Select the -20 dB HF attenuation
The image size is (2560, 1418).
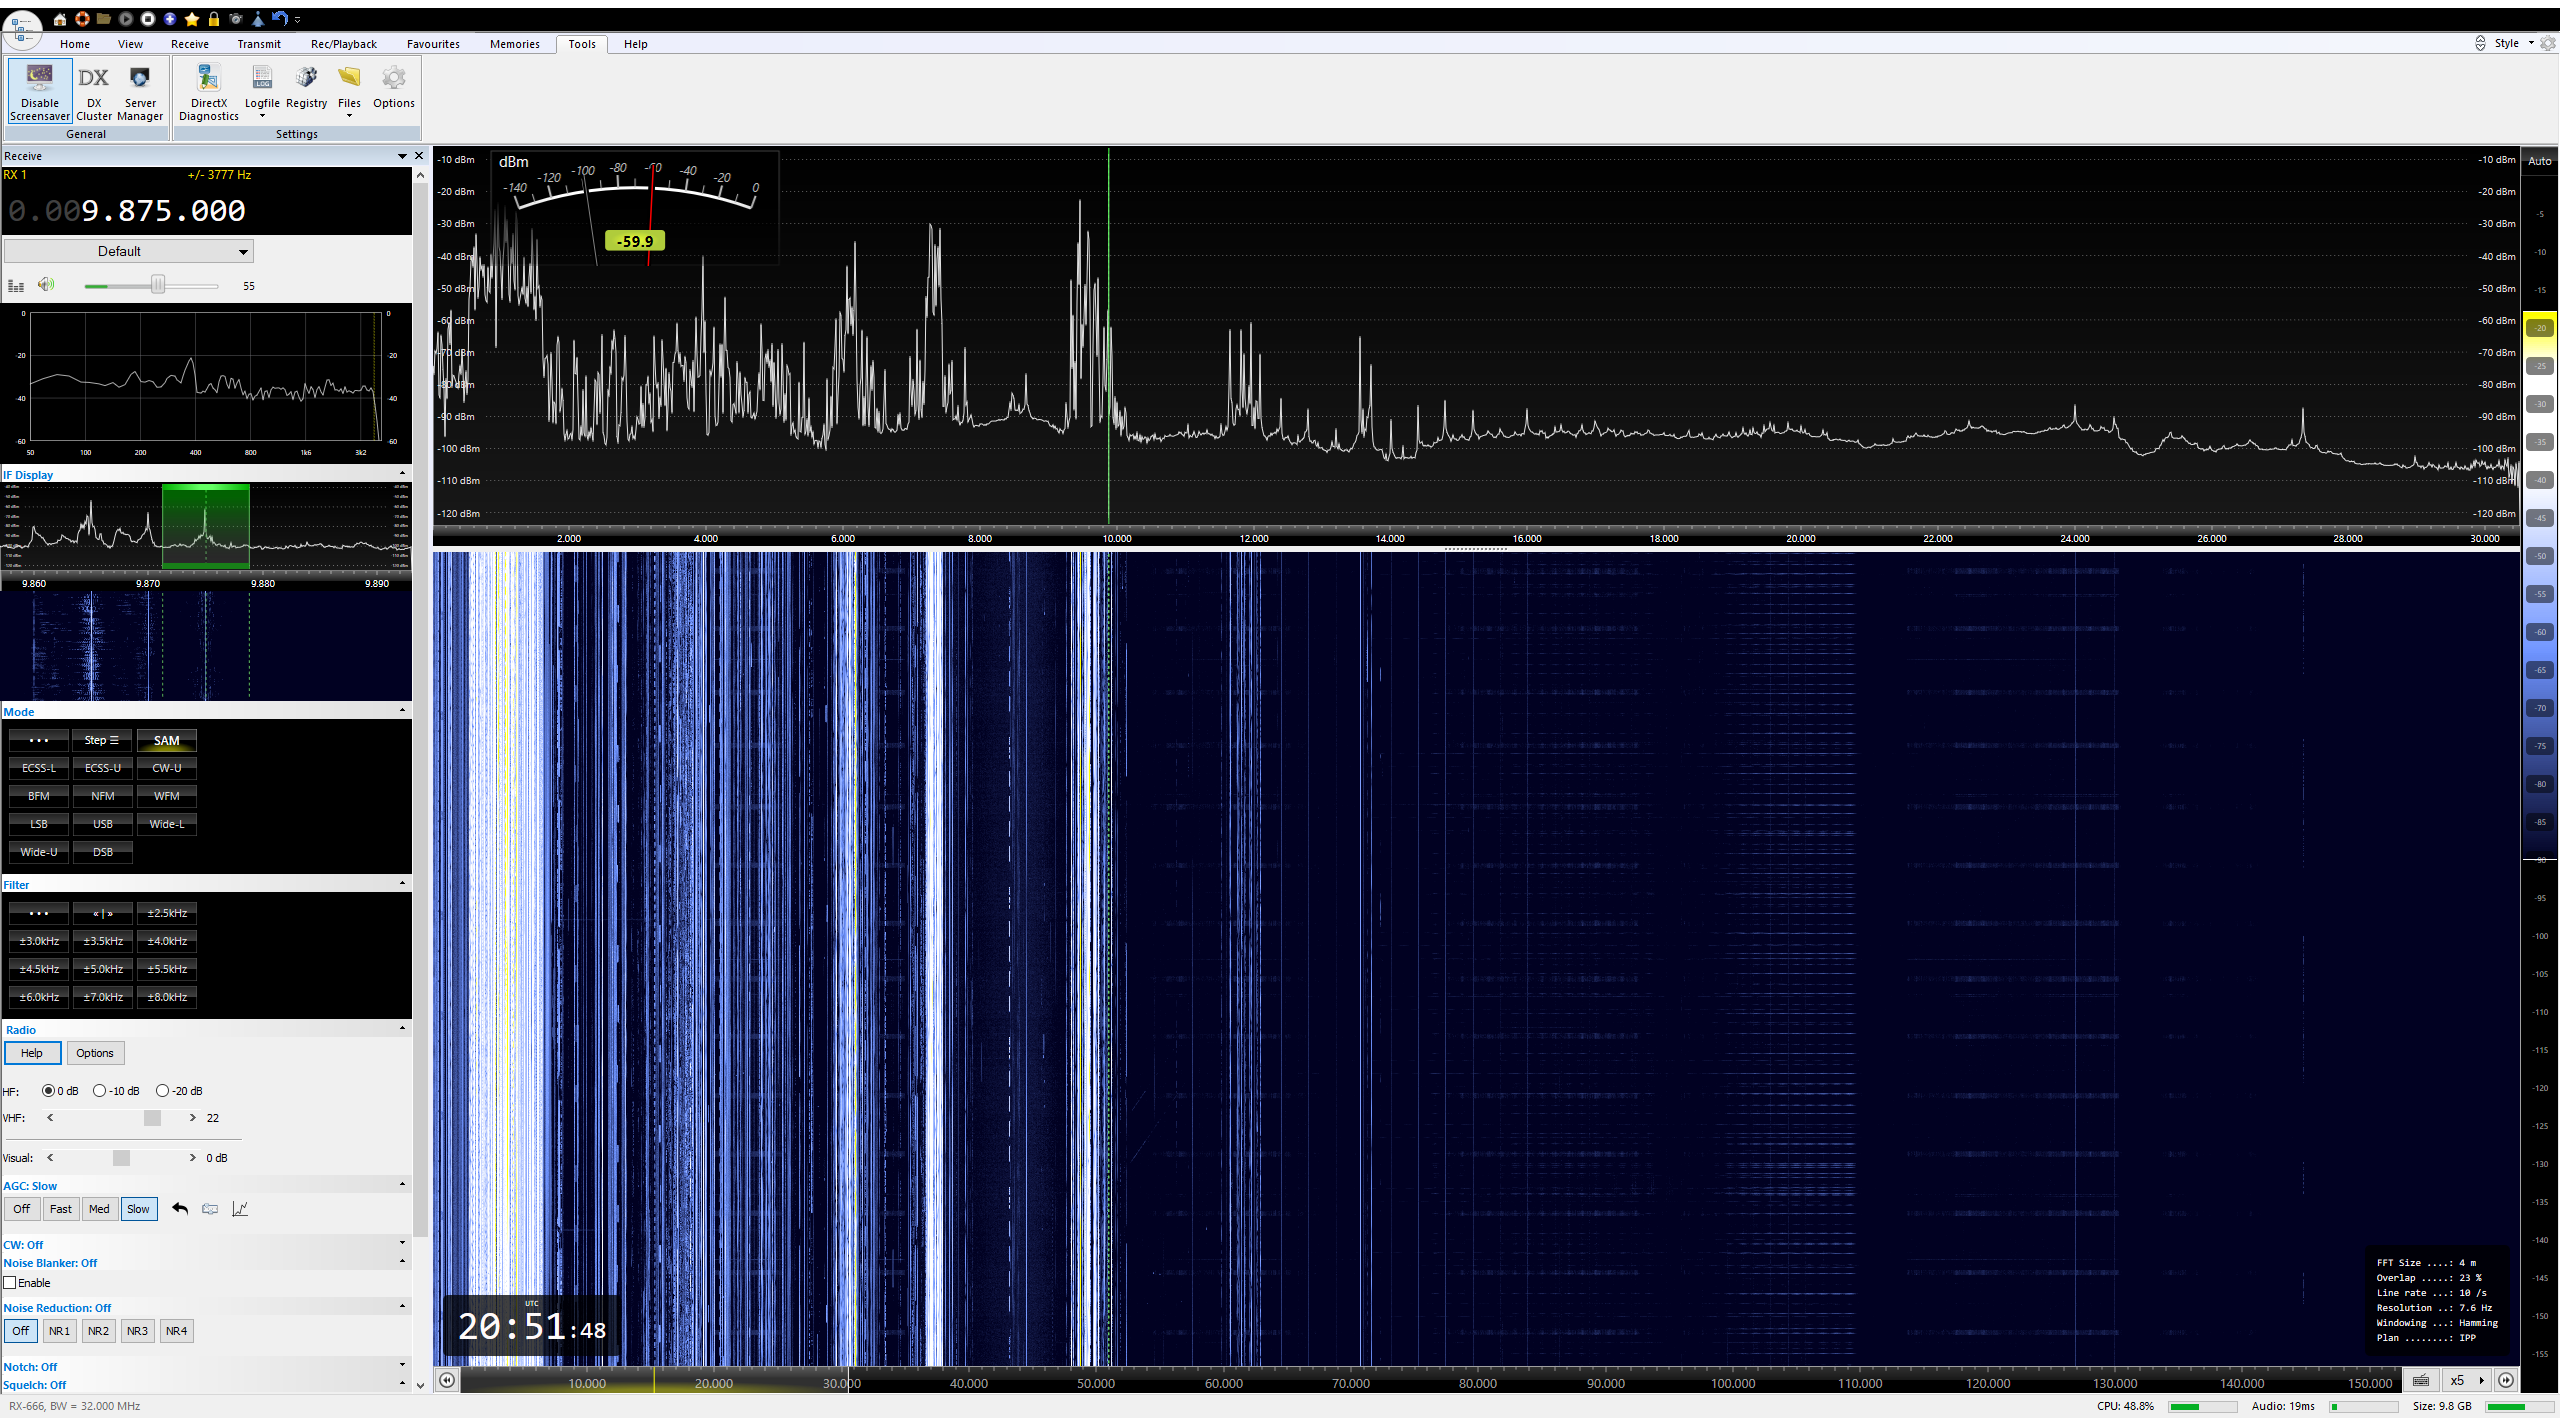coord(162,1091)
